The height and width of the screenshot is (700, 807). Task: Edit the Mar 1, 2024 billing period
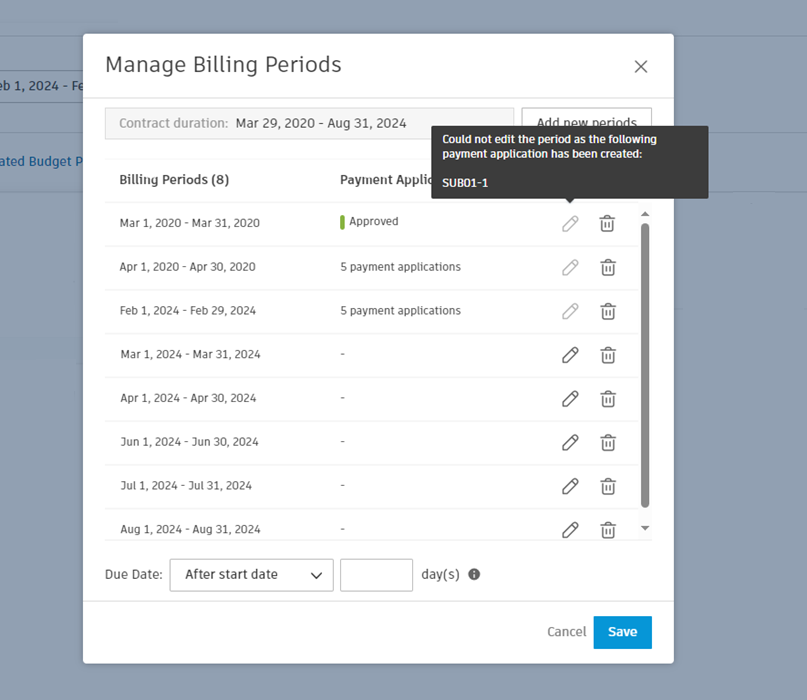point(570,355)
